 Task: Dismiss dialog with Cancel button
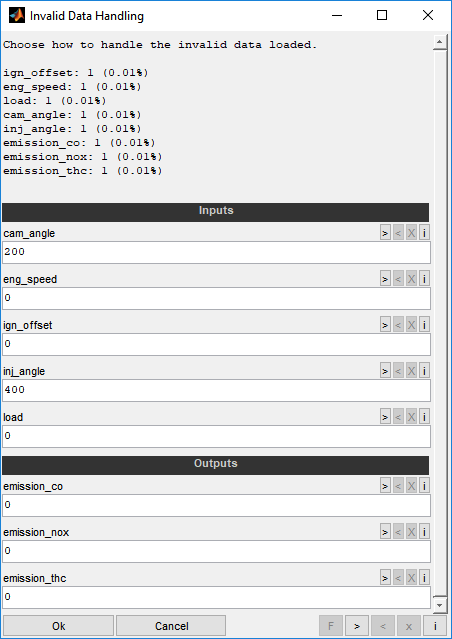click(x=171, y=626)
